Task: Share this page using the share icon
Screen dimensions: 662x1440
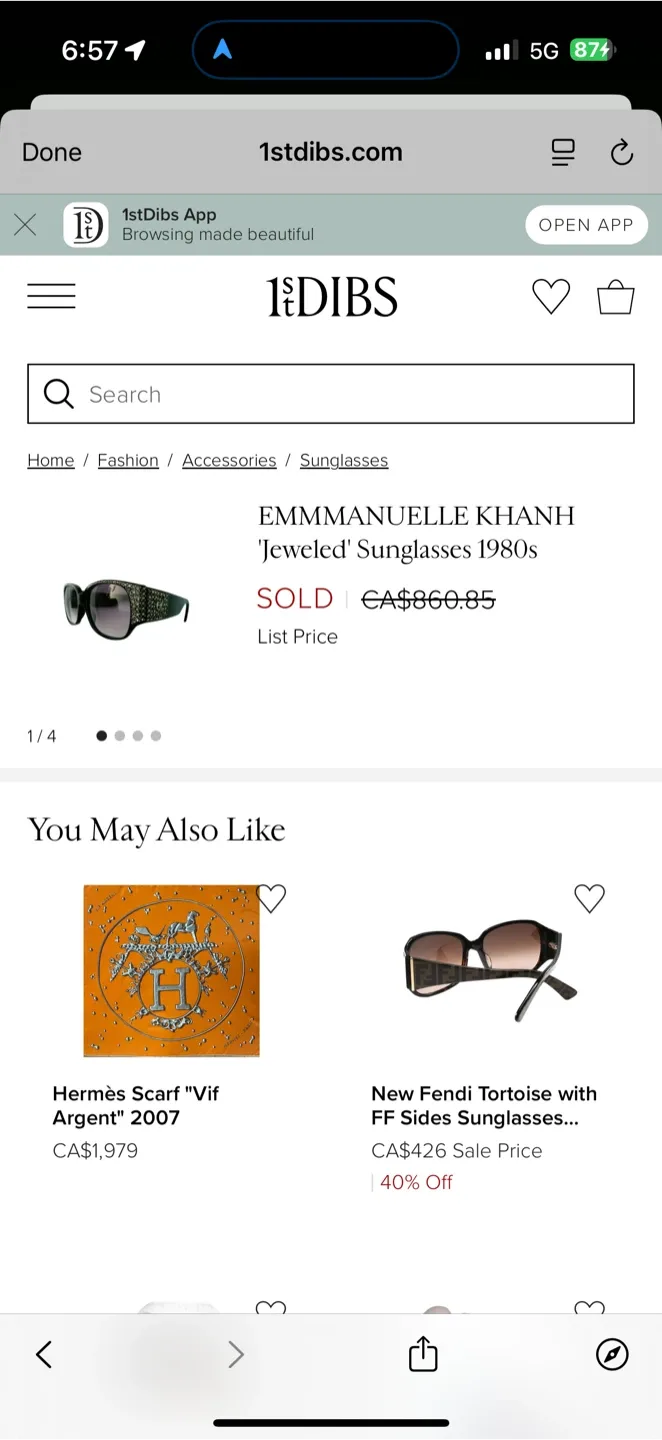Action: click(422, 1354)
